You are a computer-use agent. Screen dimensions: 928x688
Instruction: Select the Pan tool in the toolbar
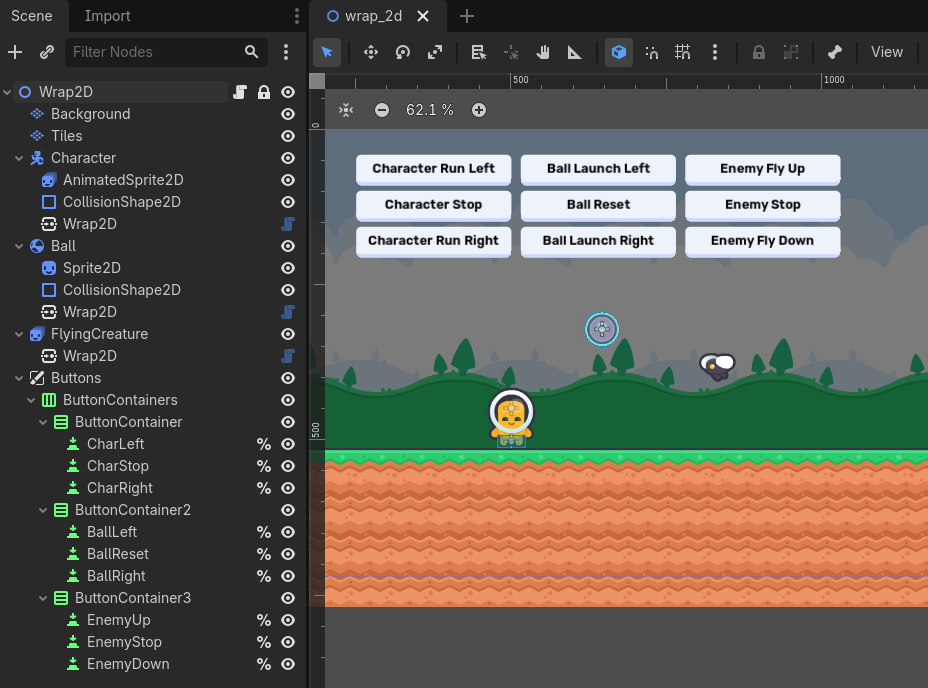click(x=543, y=52)
